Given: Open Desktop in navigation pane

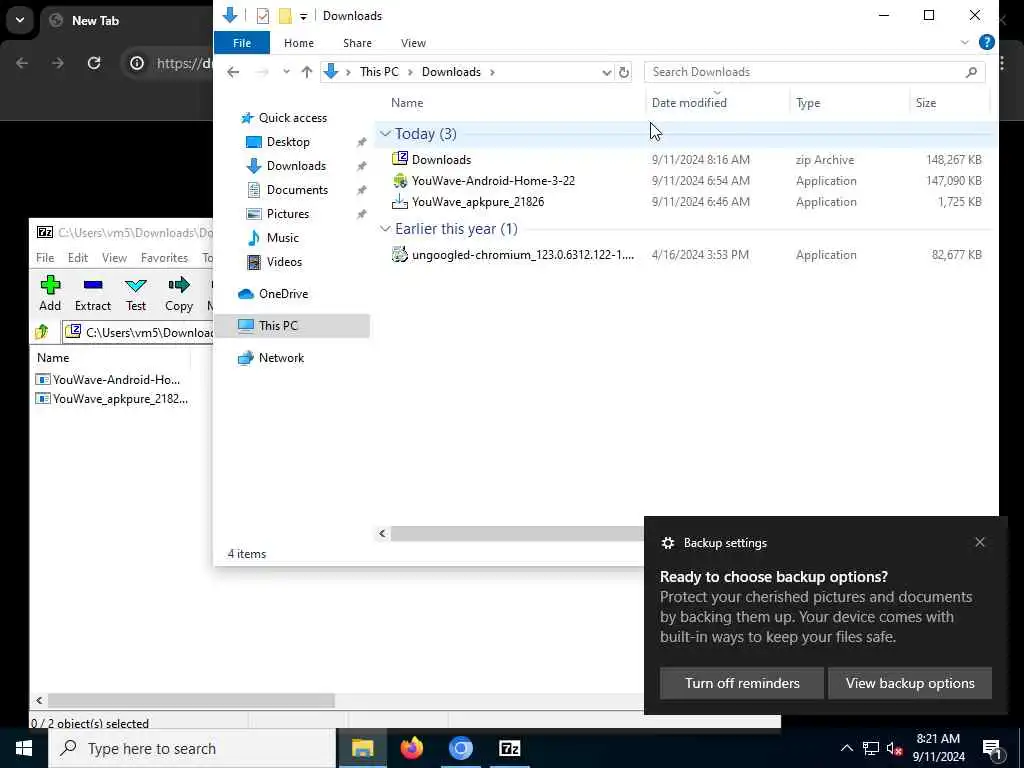Looking at the screenshot, I should click(287, 142).
